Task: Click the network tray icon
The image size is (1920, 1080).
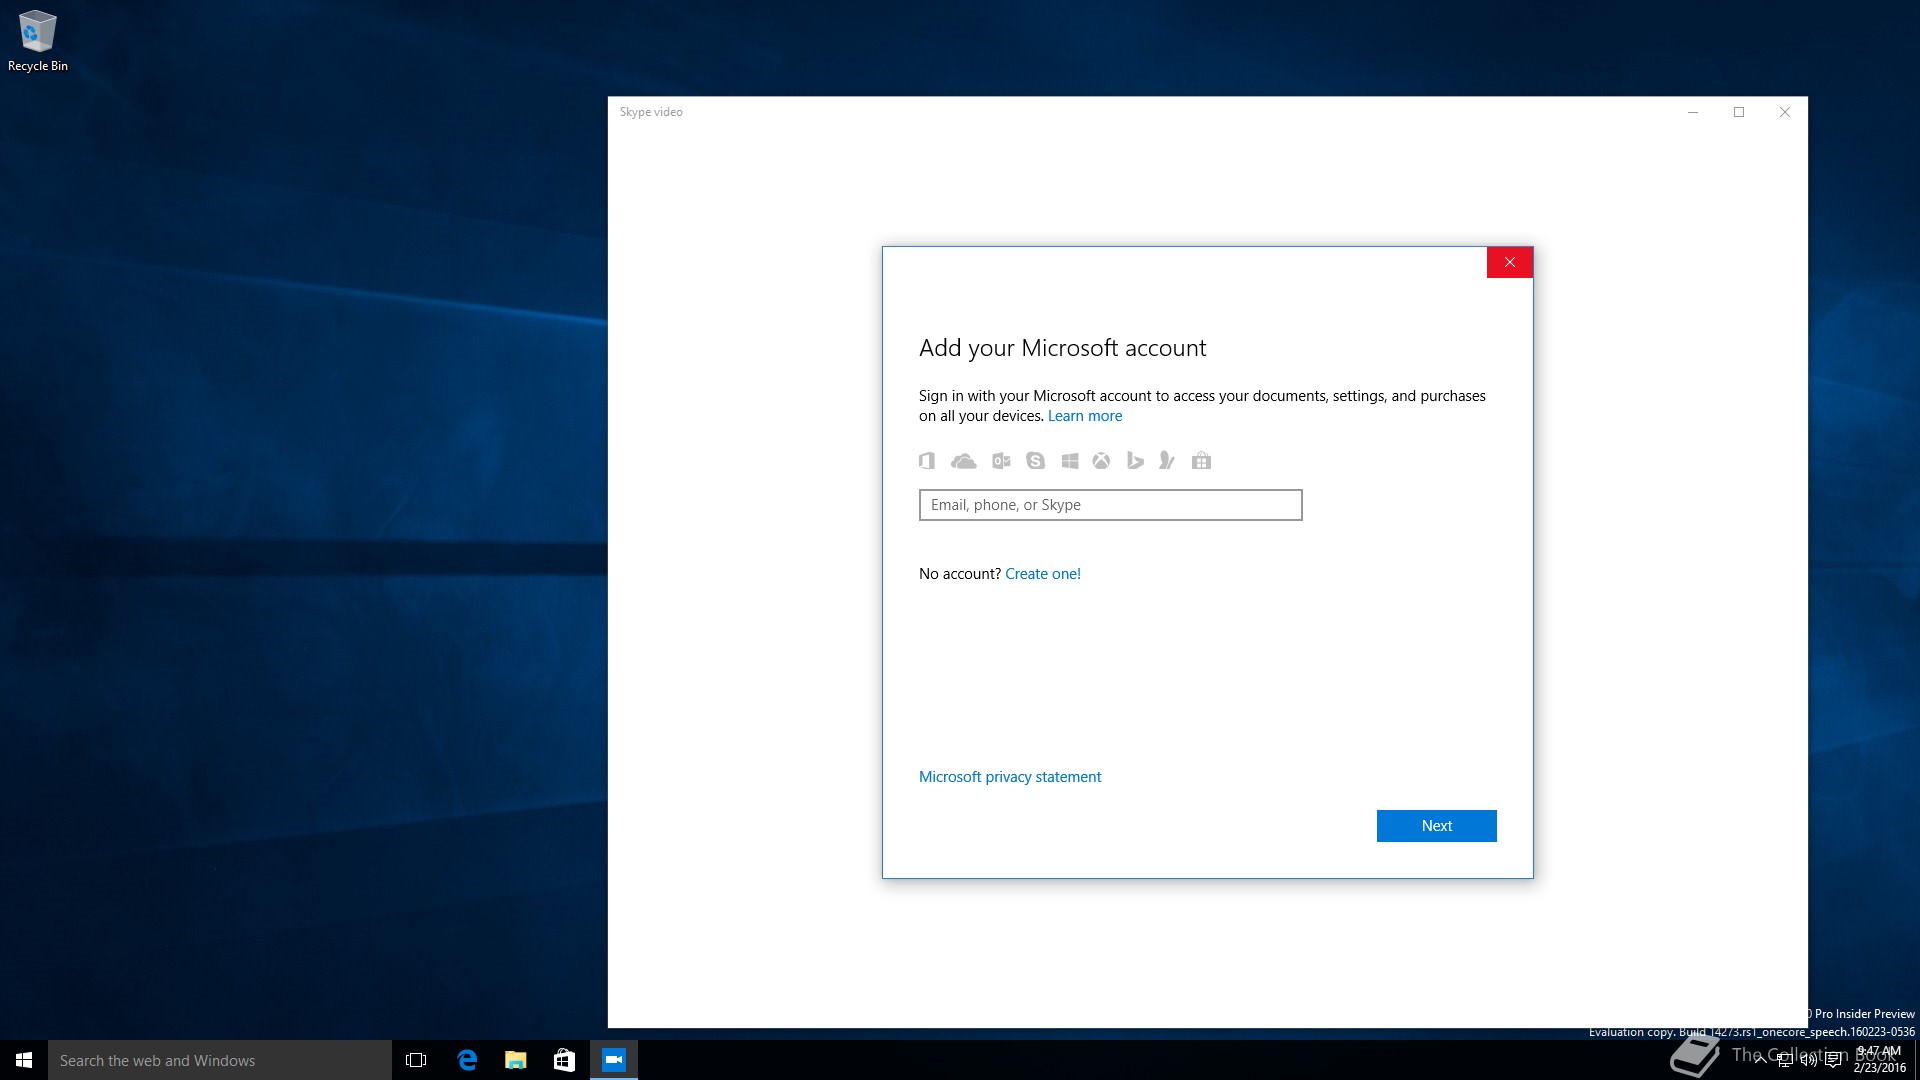Action: click(x=1785, y=1060)
